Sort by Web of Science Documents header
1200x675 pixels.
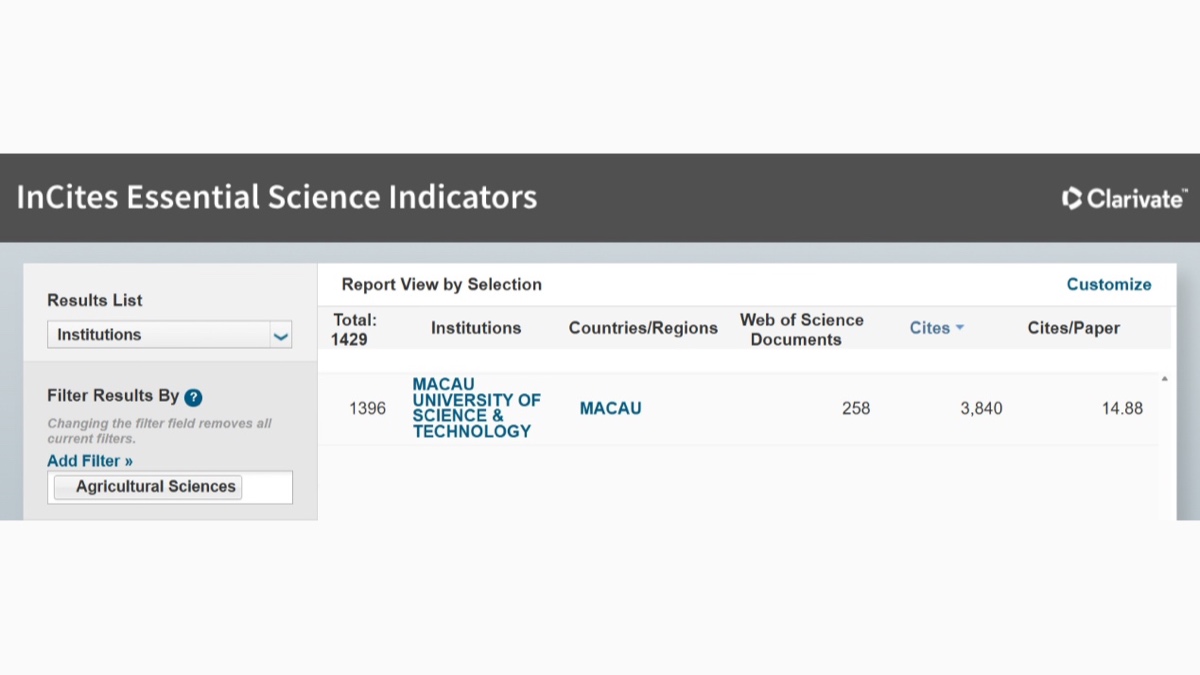(801, 329)
